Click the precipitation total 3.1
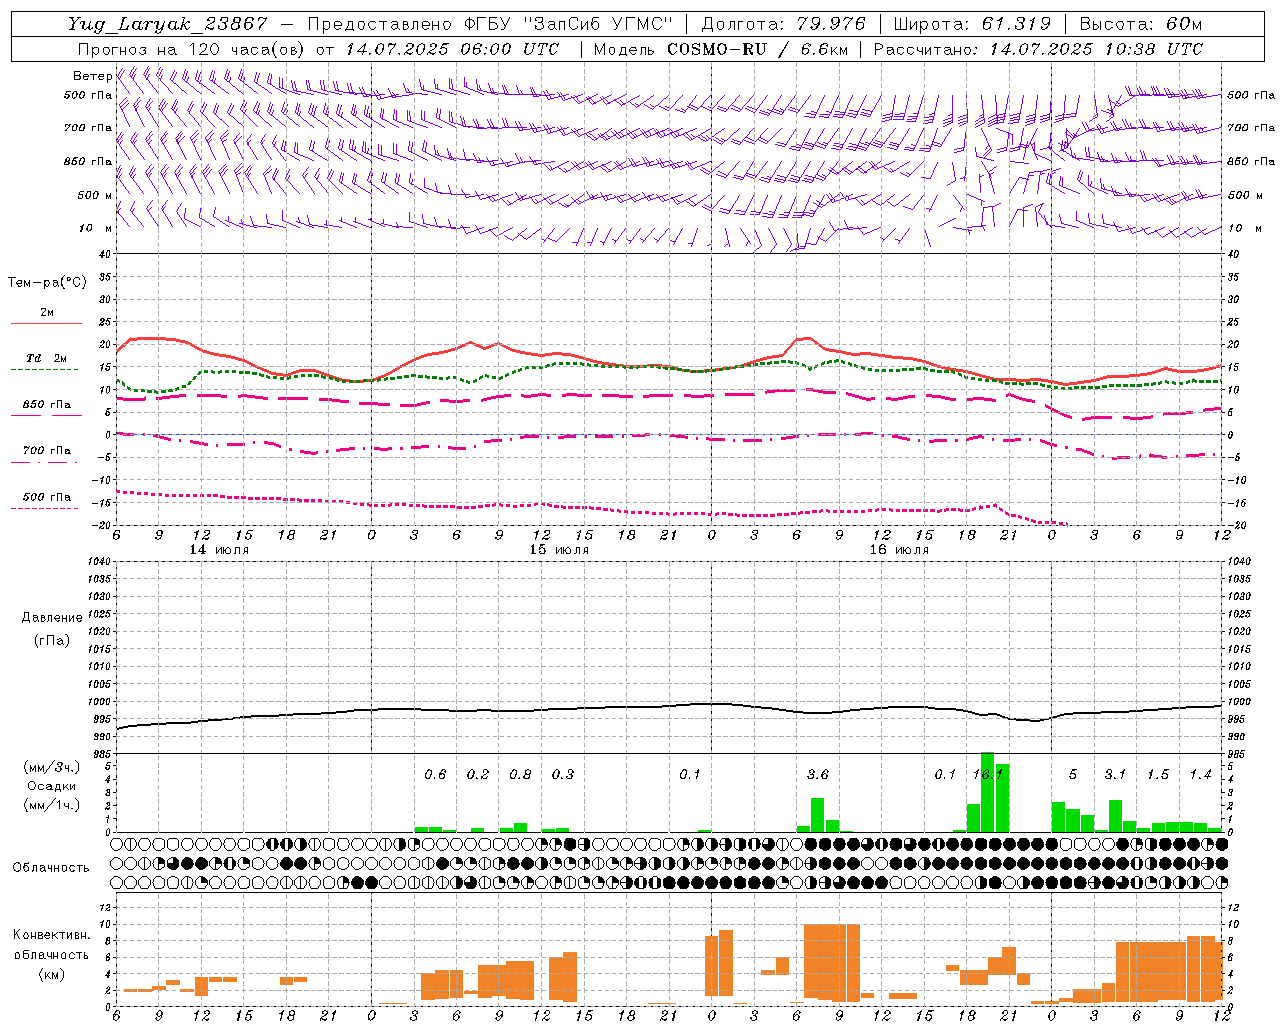The height and width of the screenshot is (1024, 1280). 1115,774
